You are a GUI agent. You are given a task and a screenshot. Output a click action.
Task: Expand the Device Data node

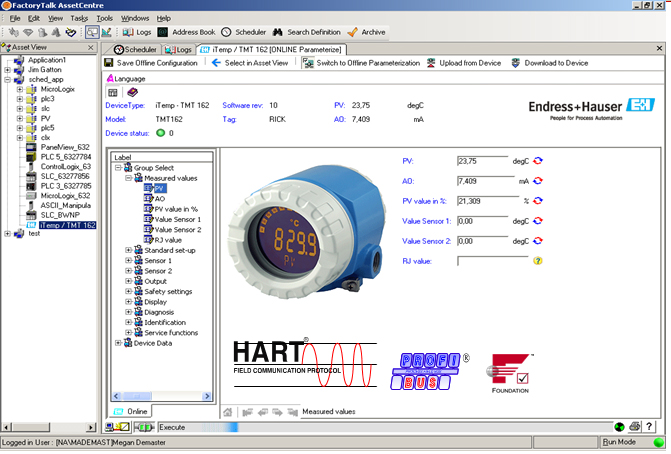point(118,343)
